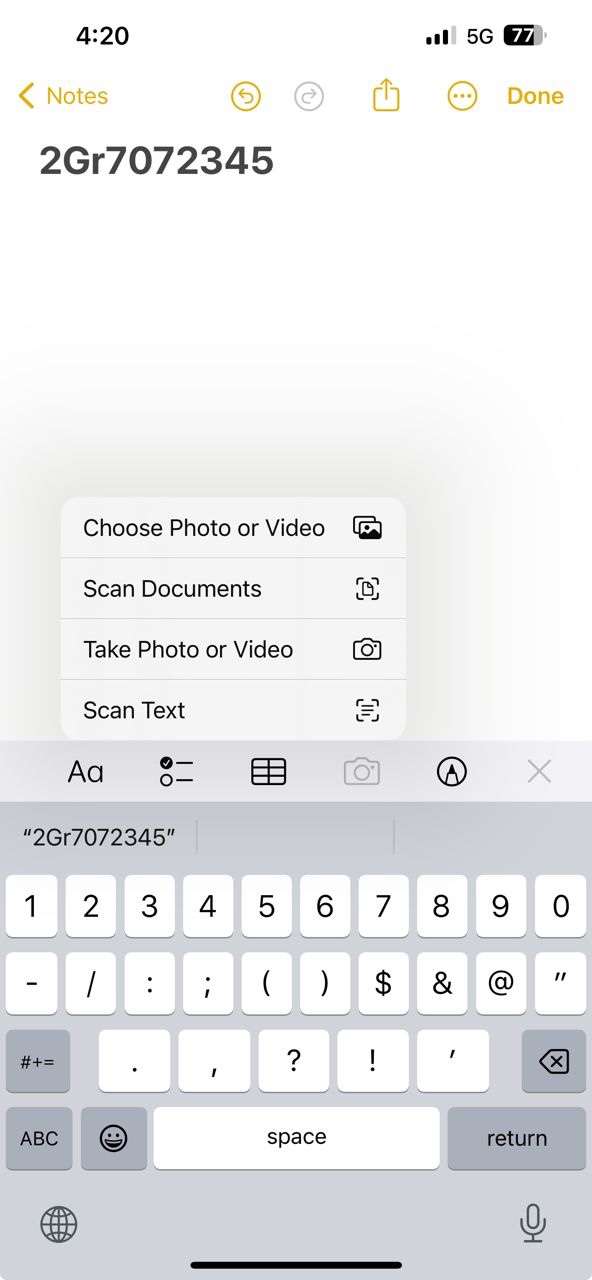
Task: Tap the undo arrow icon
Action: pos(246,96)
